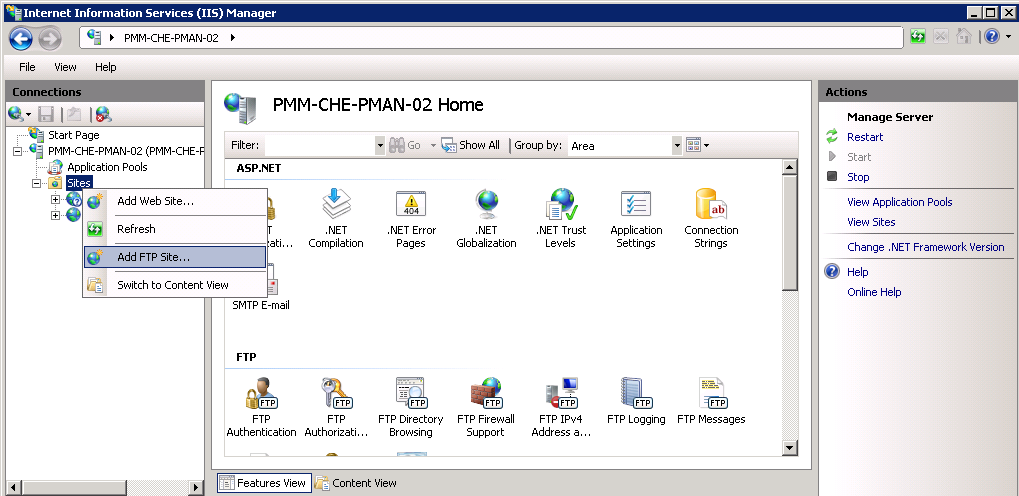
Task: Choose Add FTP Site from context menu
Action: [x=175, y=257]
